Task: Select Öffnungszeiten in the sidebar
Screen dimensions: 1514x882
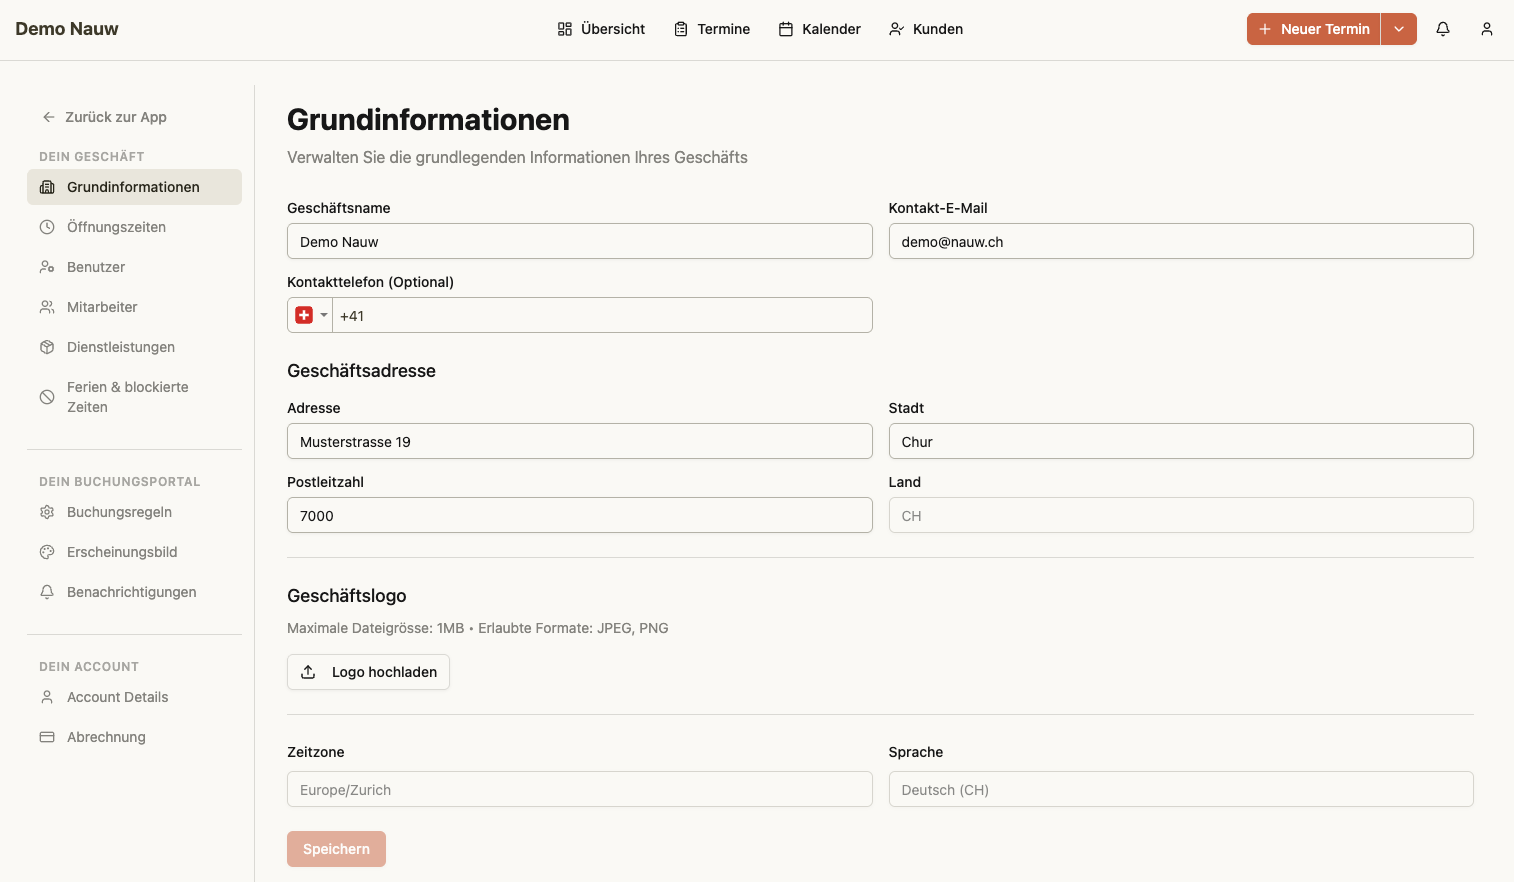Action: pos(134,227)
